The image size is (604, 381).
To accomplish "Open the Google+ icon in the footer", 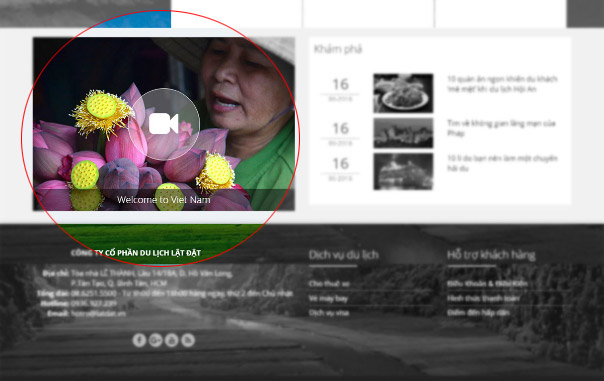I will (x=155, y=340).
